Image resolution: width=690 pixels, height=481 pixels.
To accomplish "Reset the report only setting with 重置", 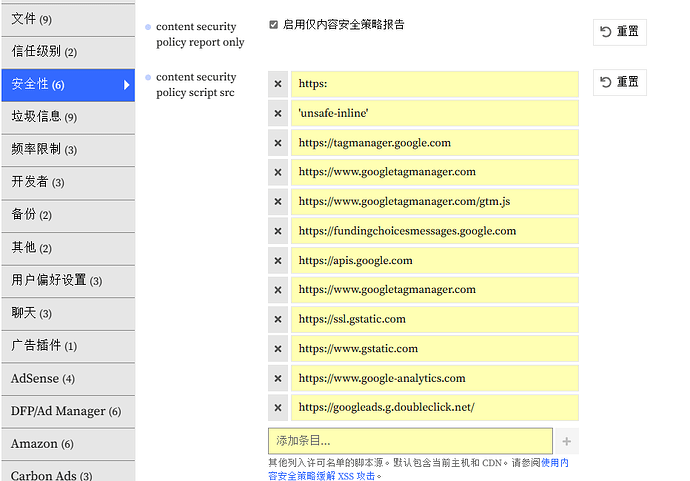I will pos(620,32).
